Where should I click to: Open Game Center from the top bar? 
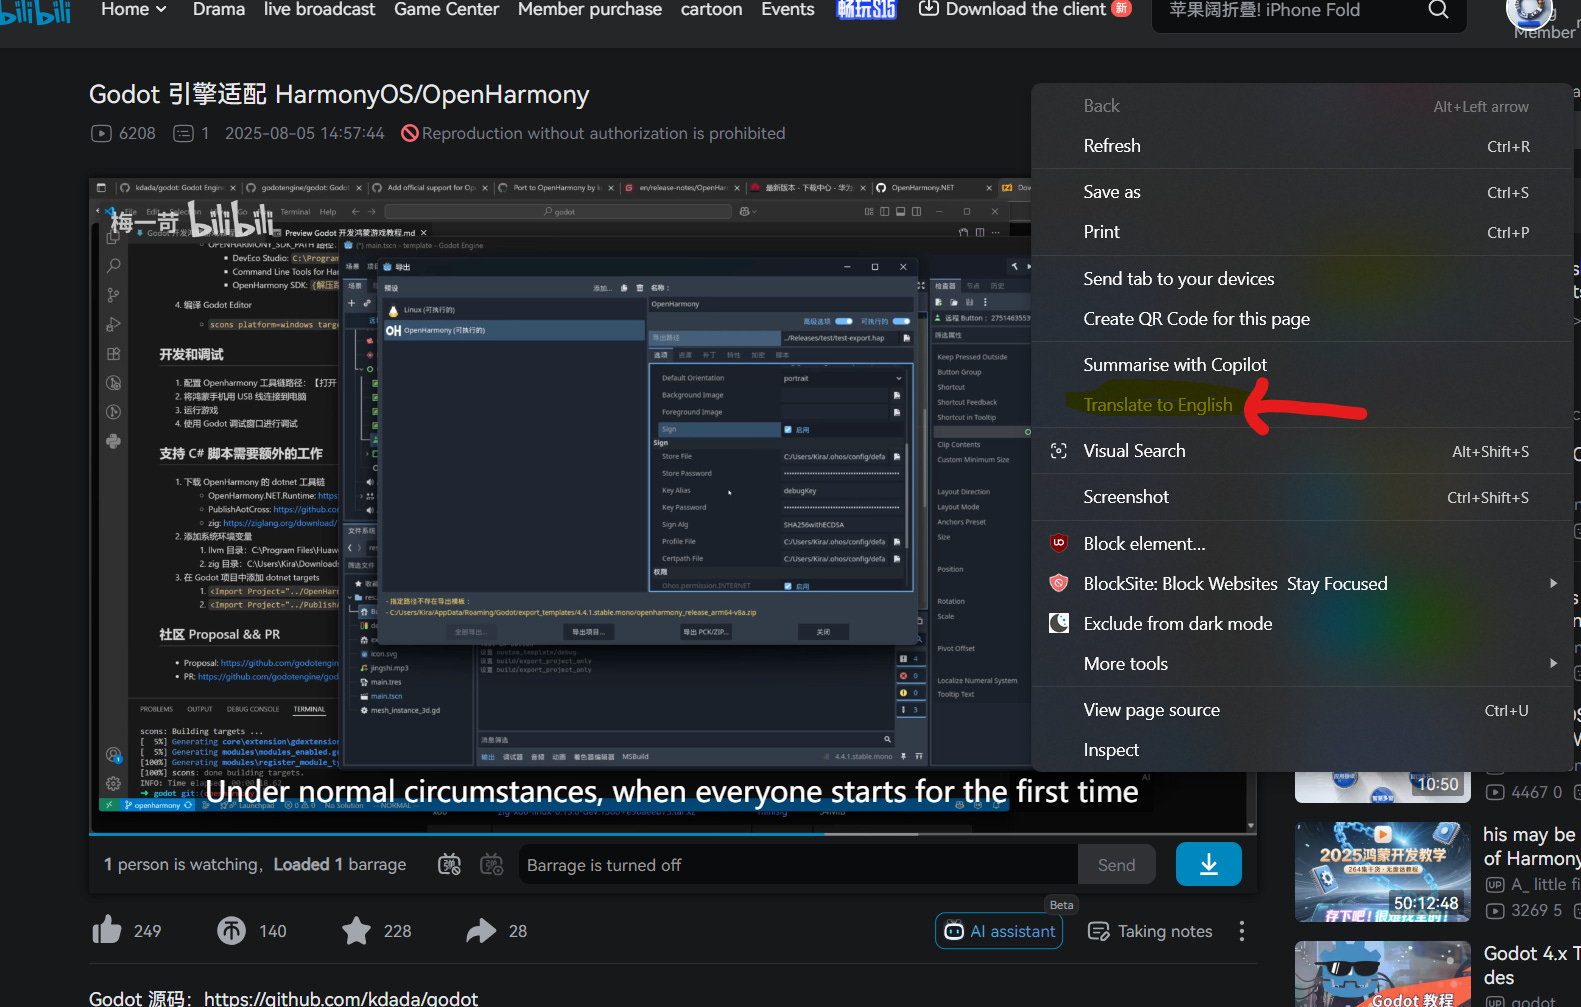[446, 9]
